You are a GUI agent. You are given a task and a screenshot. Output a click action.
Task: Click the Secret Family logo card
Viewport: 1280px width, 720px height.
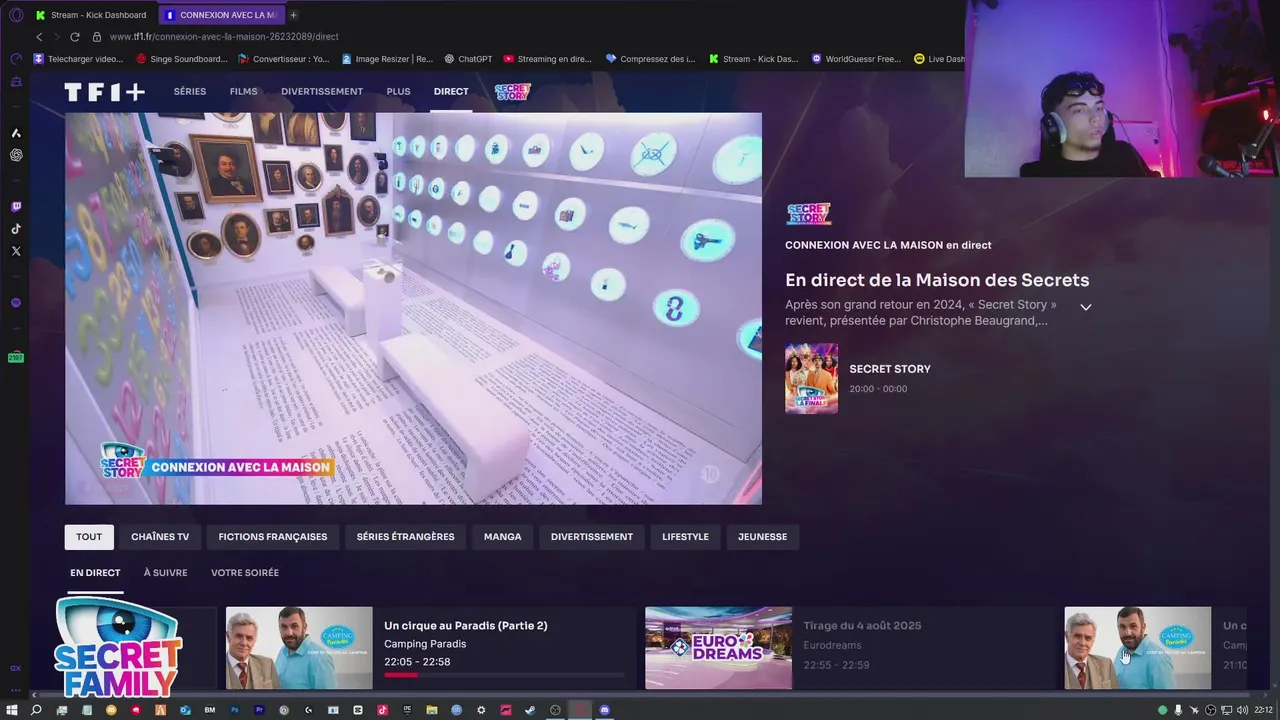coord(117,648)
